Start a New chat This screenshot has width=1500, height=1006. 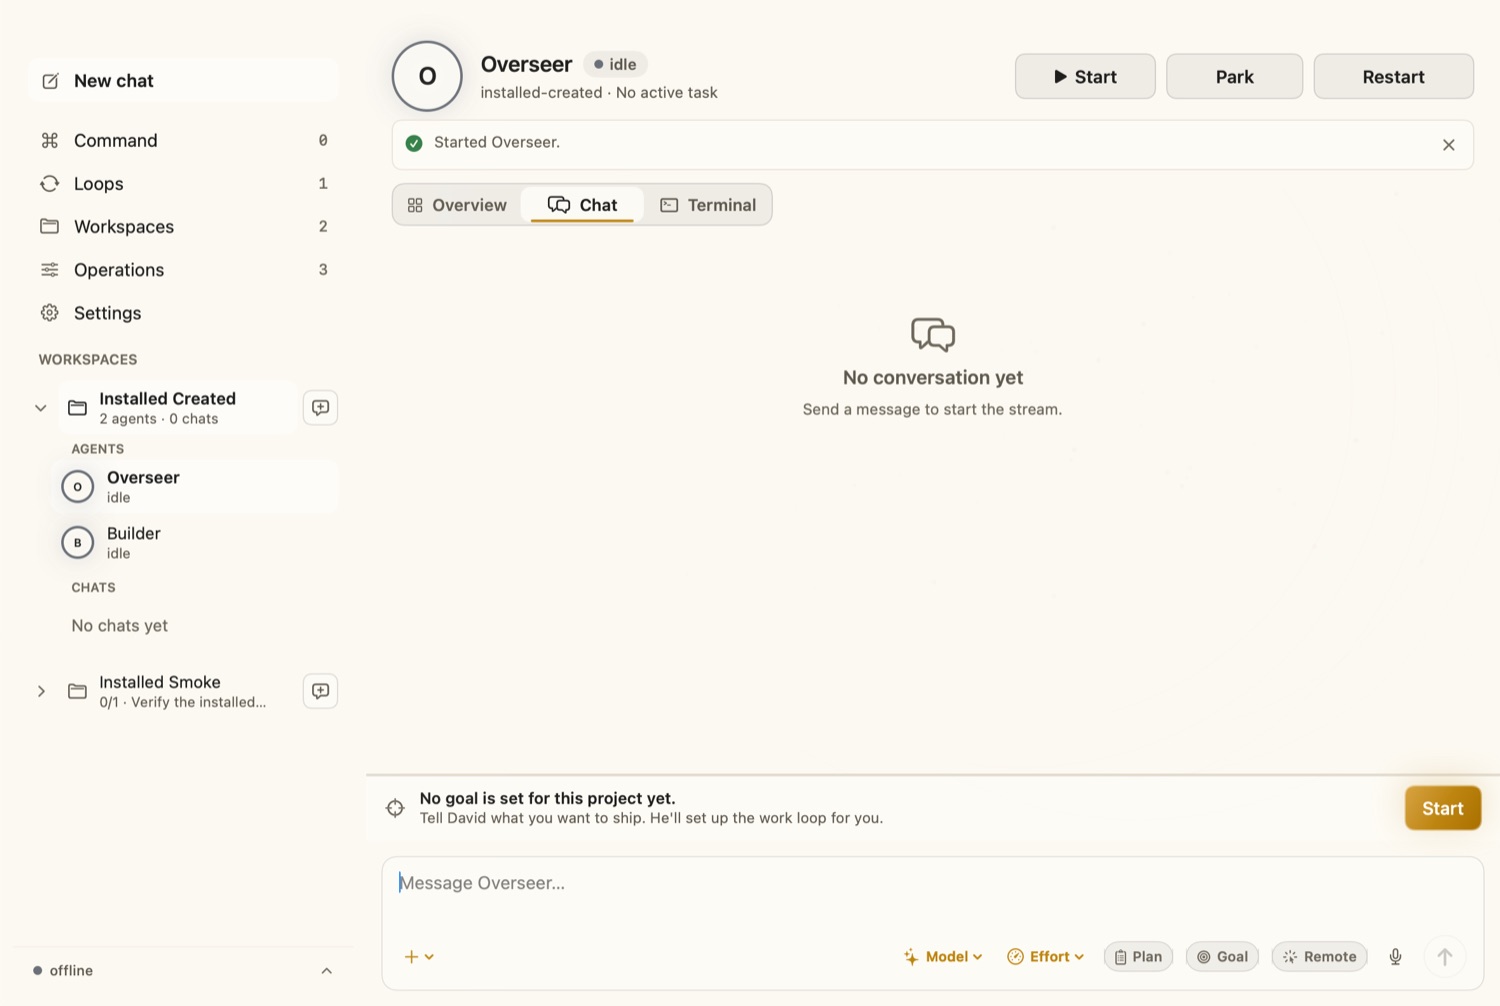(183, 81)
